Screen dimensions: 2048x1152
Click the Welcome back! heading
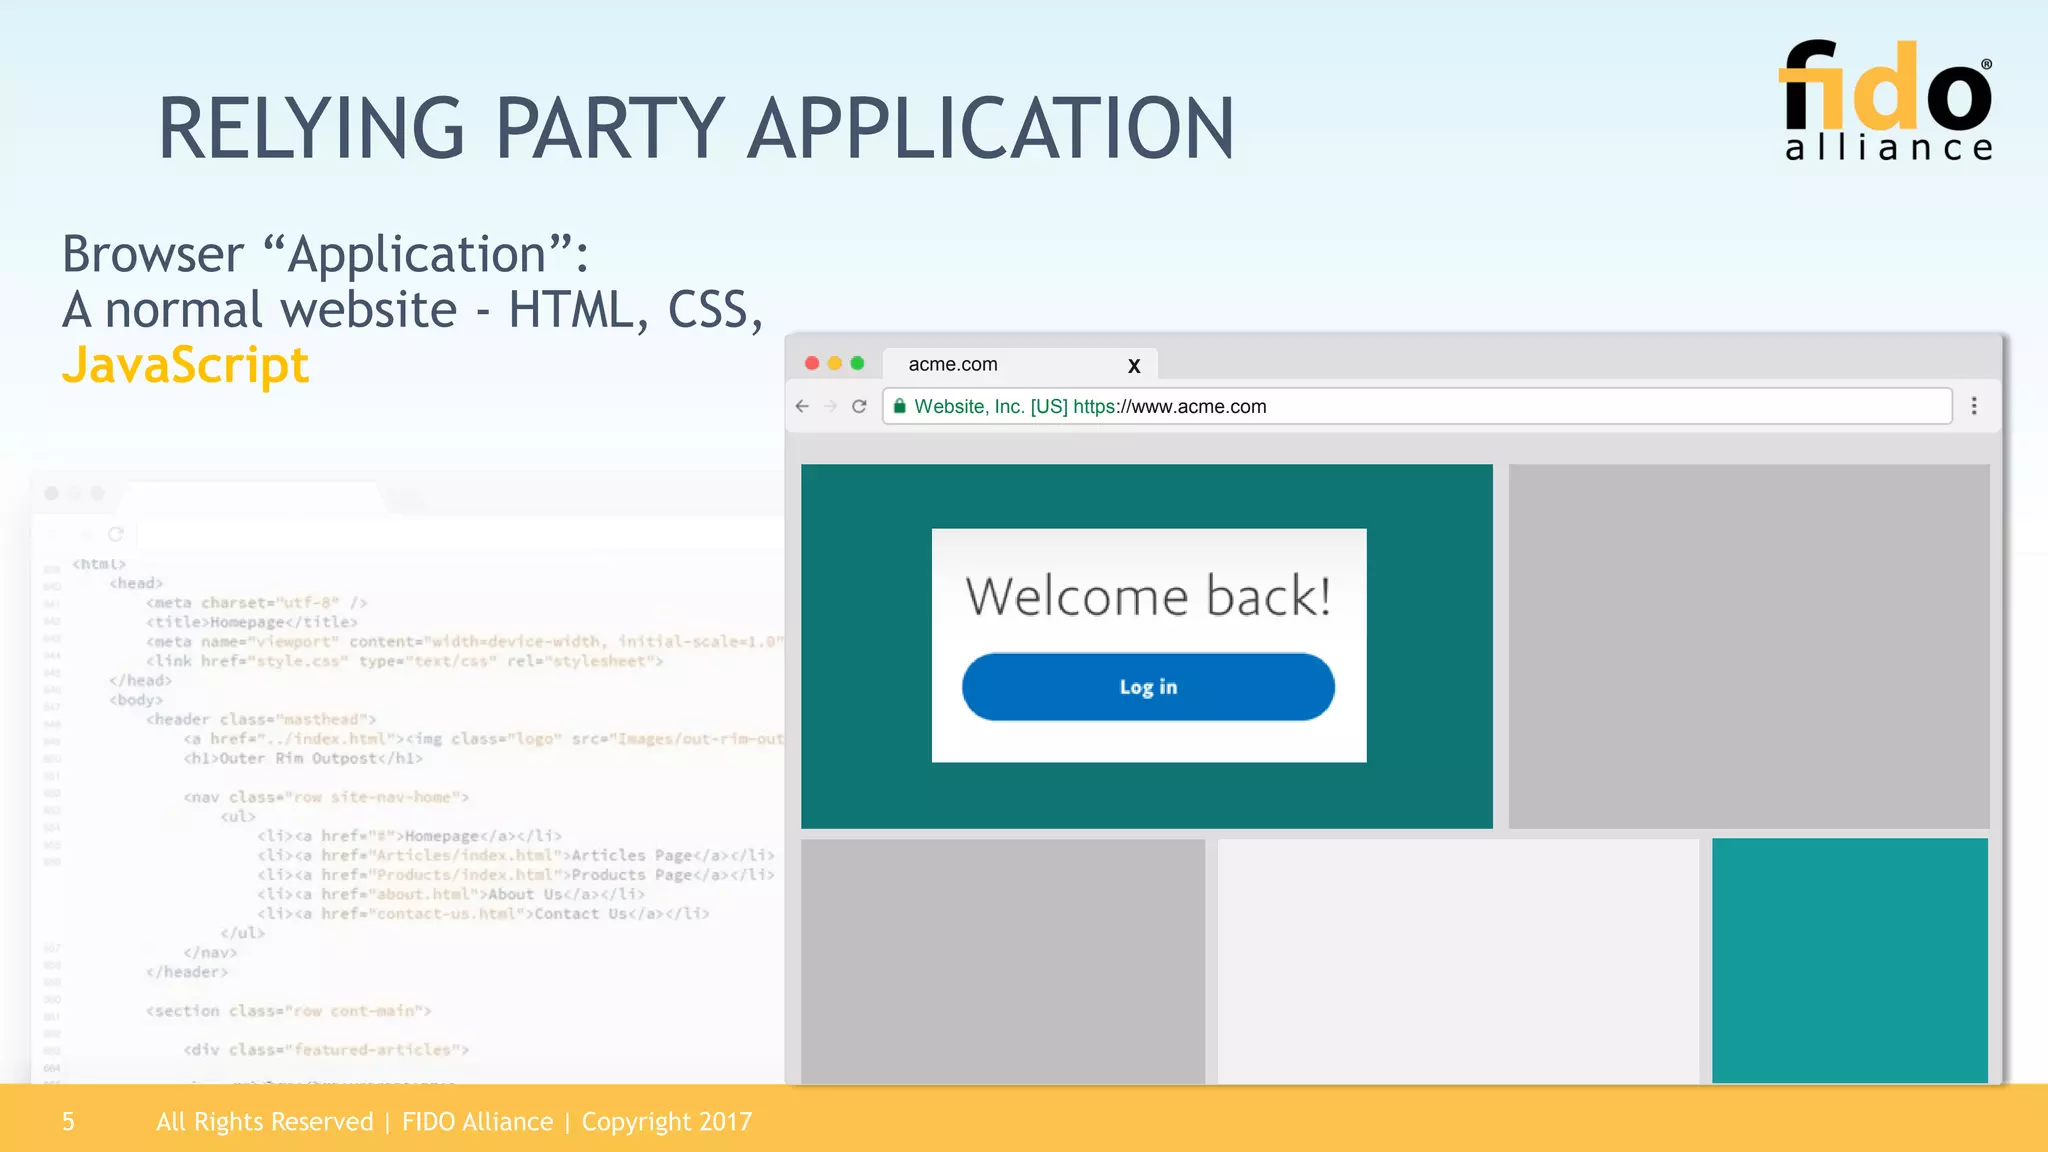pyautogui.click(x=1148, y=597)
